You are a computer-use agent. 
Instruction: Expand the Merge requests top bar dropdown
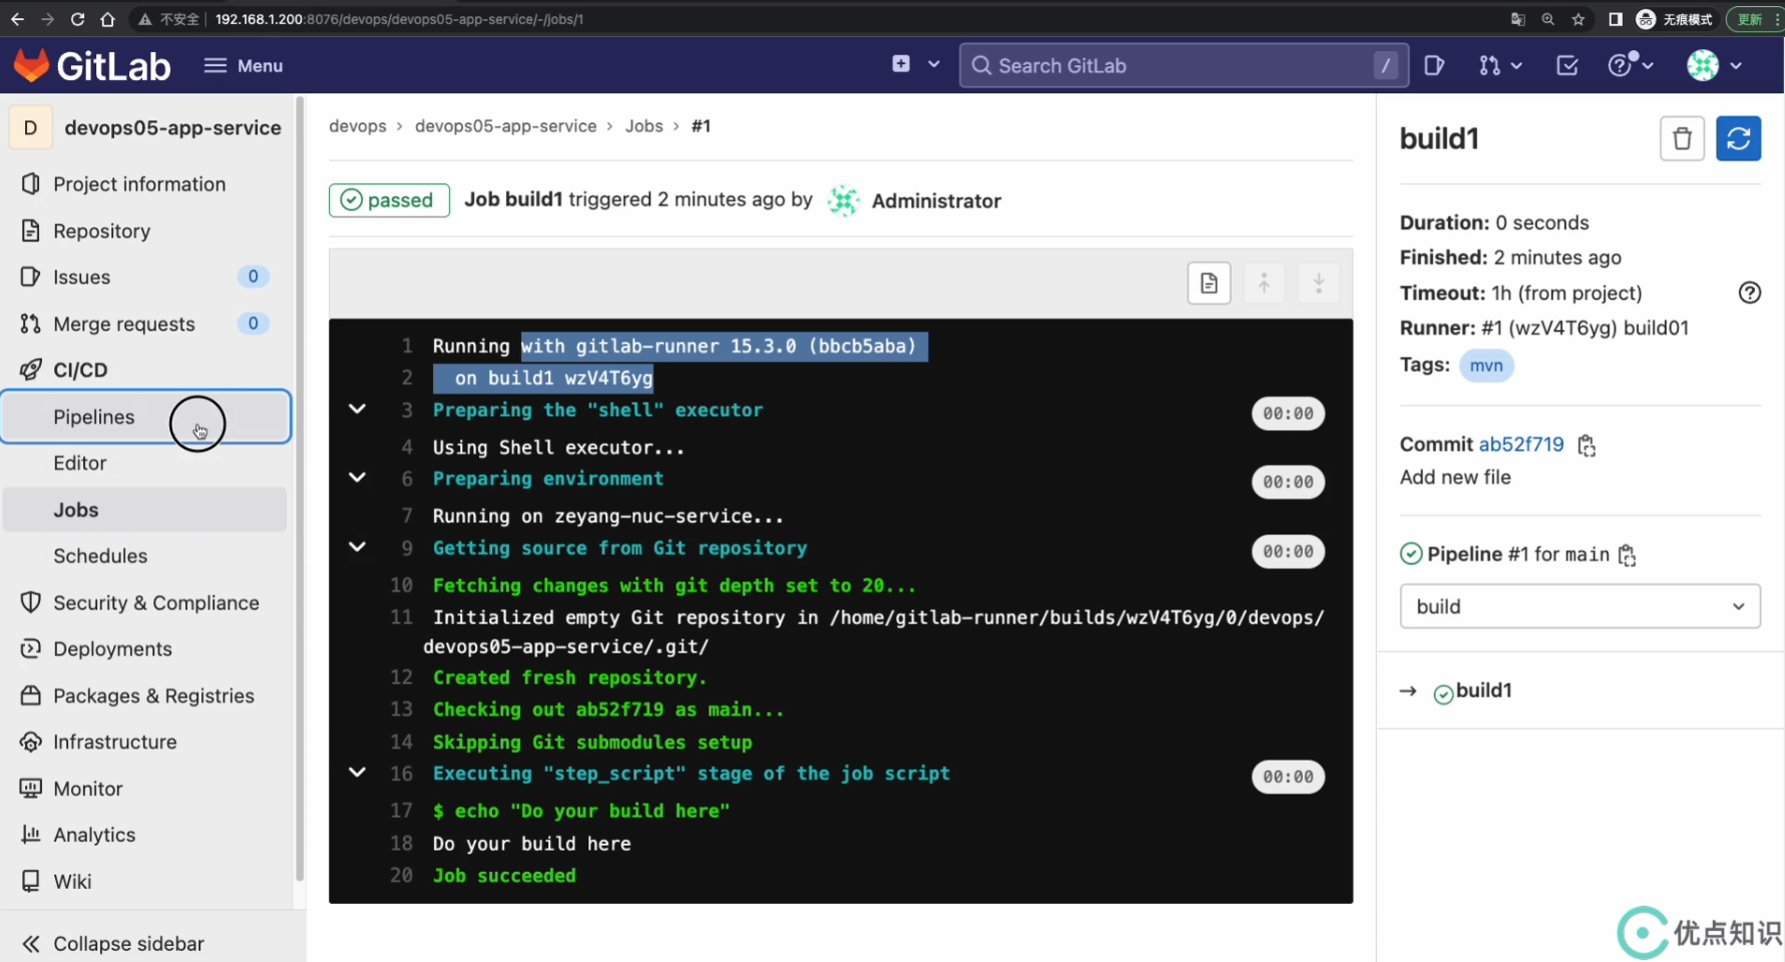pos(1517,66)
